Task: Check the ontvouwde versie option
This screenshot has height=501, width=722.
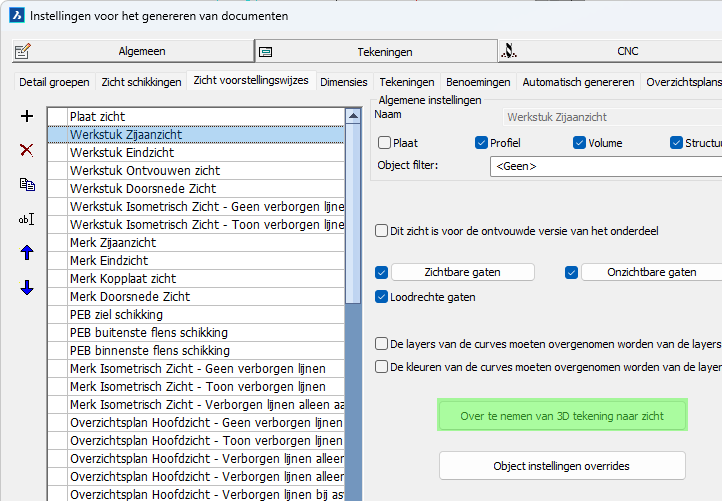Action: pos(381,231)
